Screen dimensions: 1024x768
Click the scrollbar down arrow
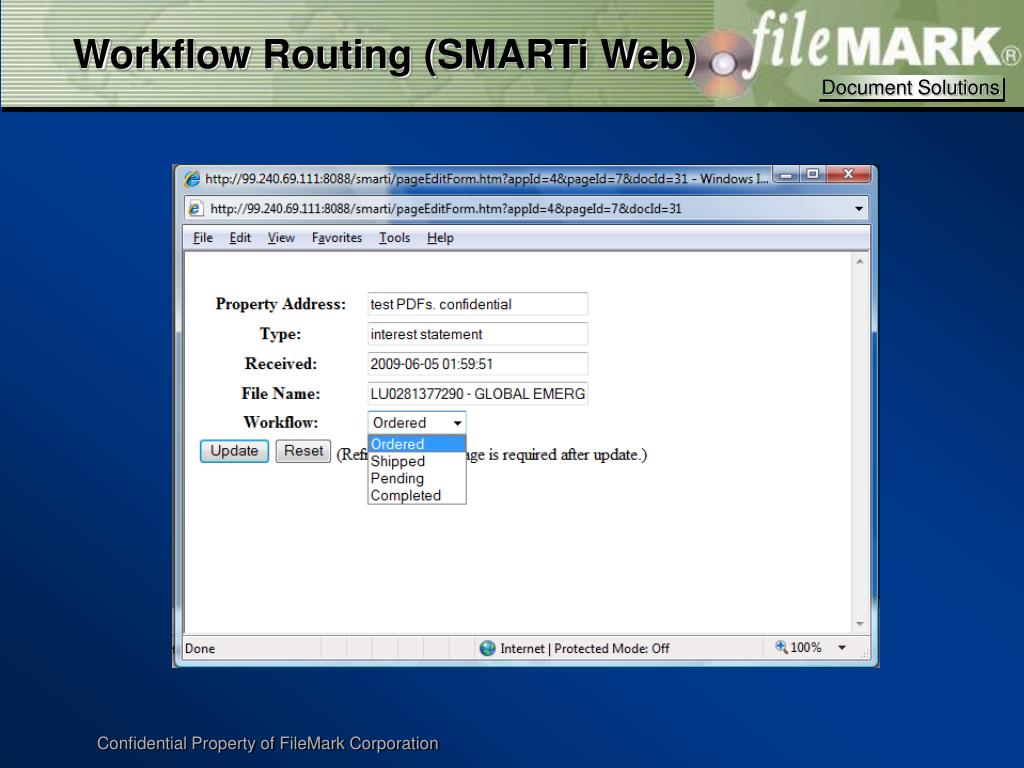(x=860, y=624)
